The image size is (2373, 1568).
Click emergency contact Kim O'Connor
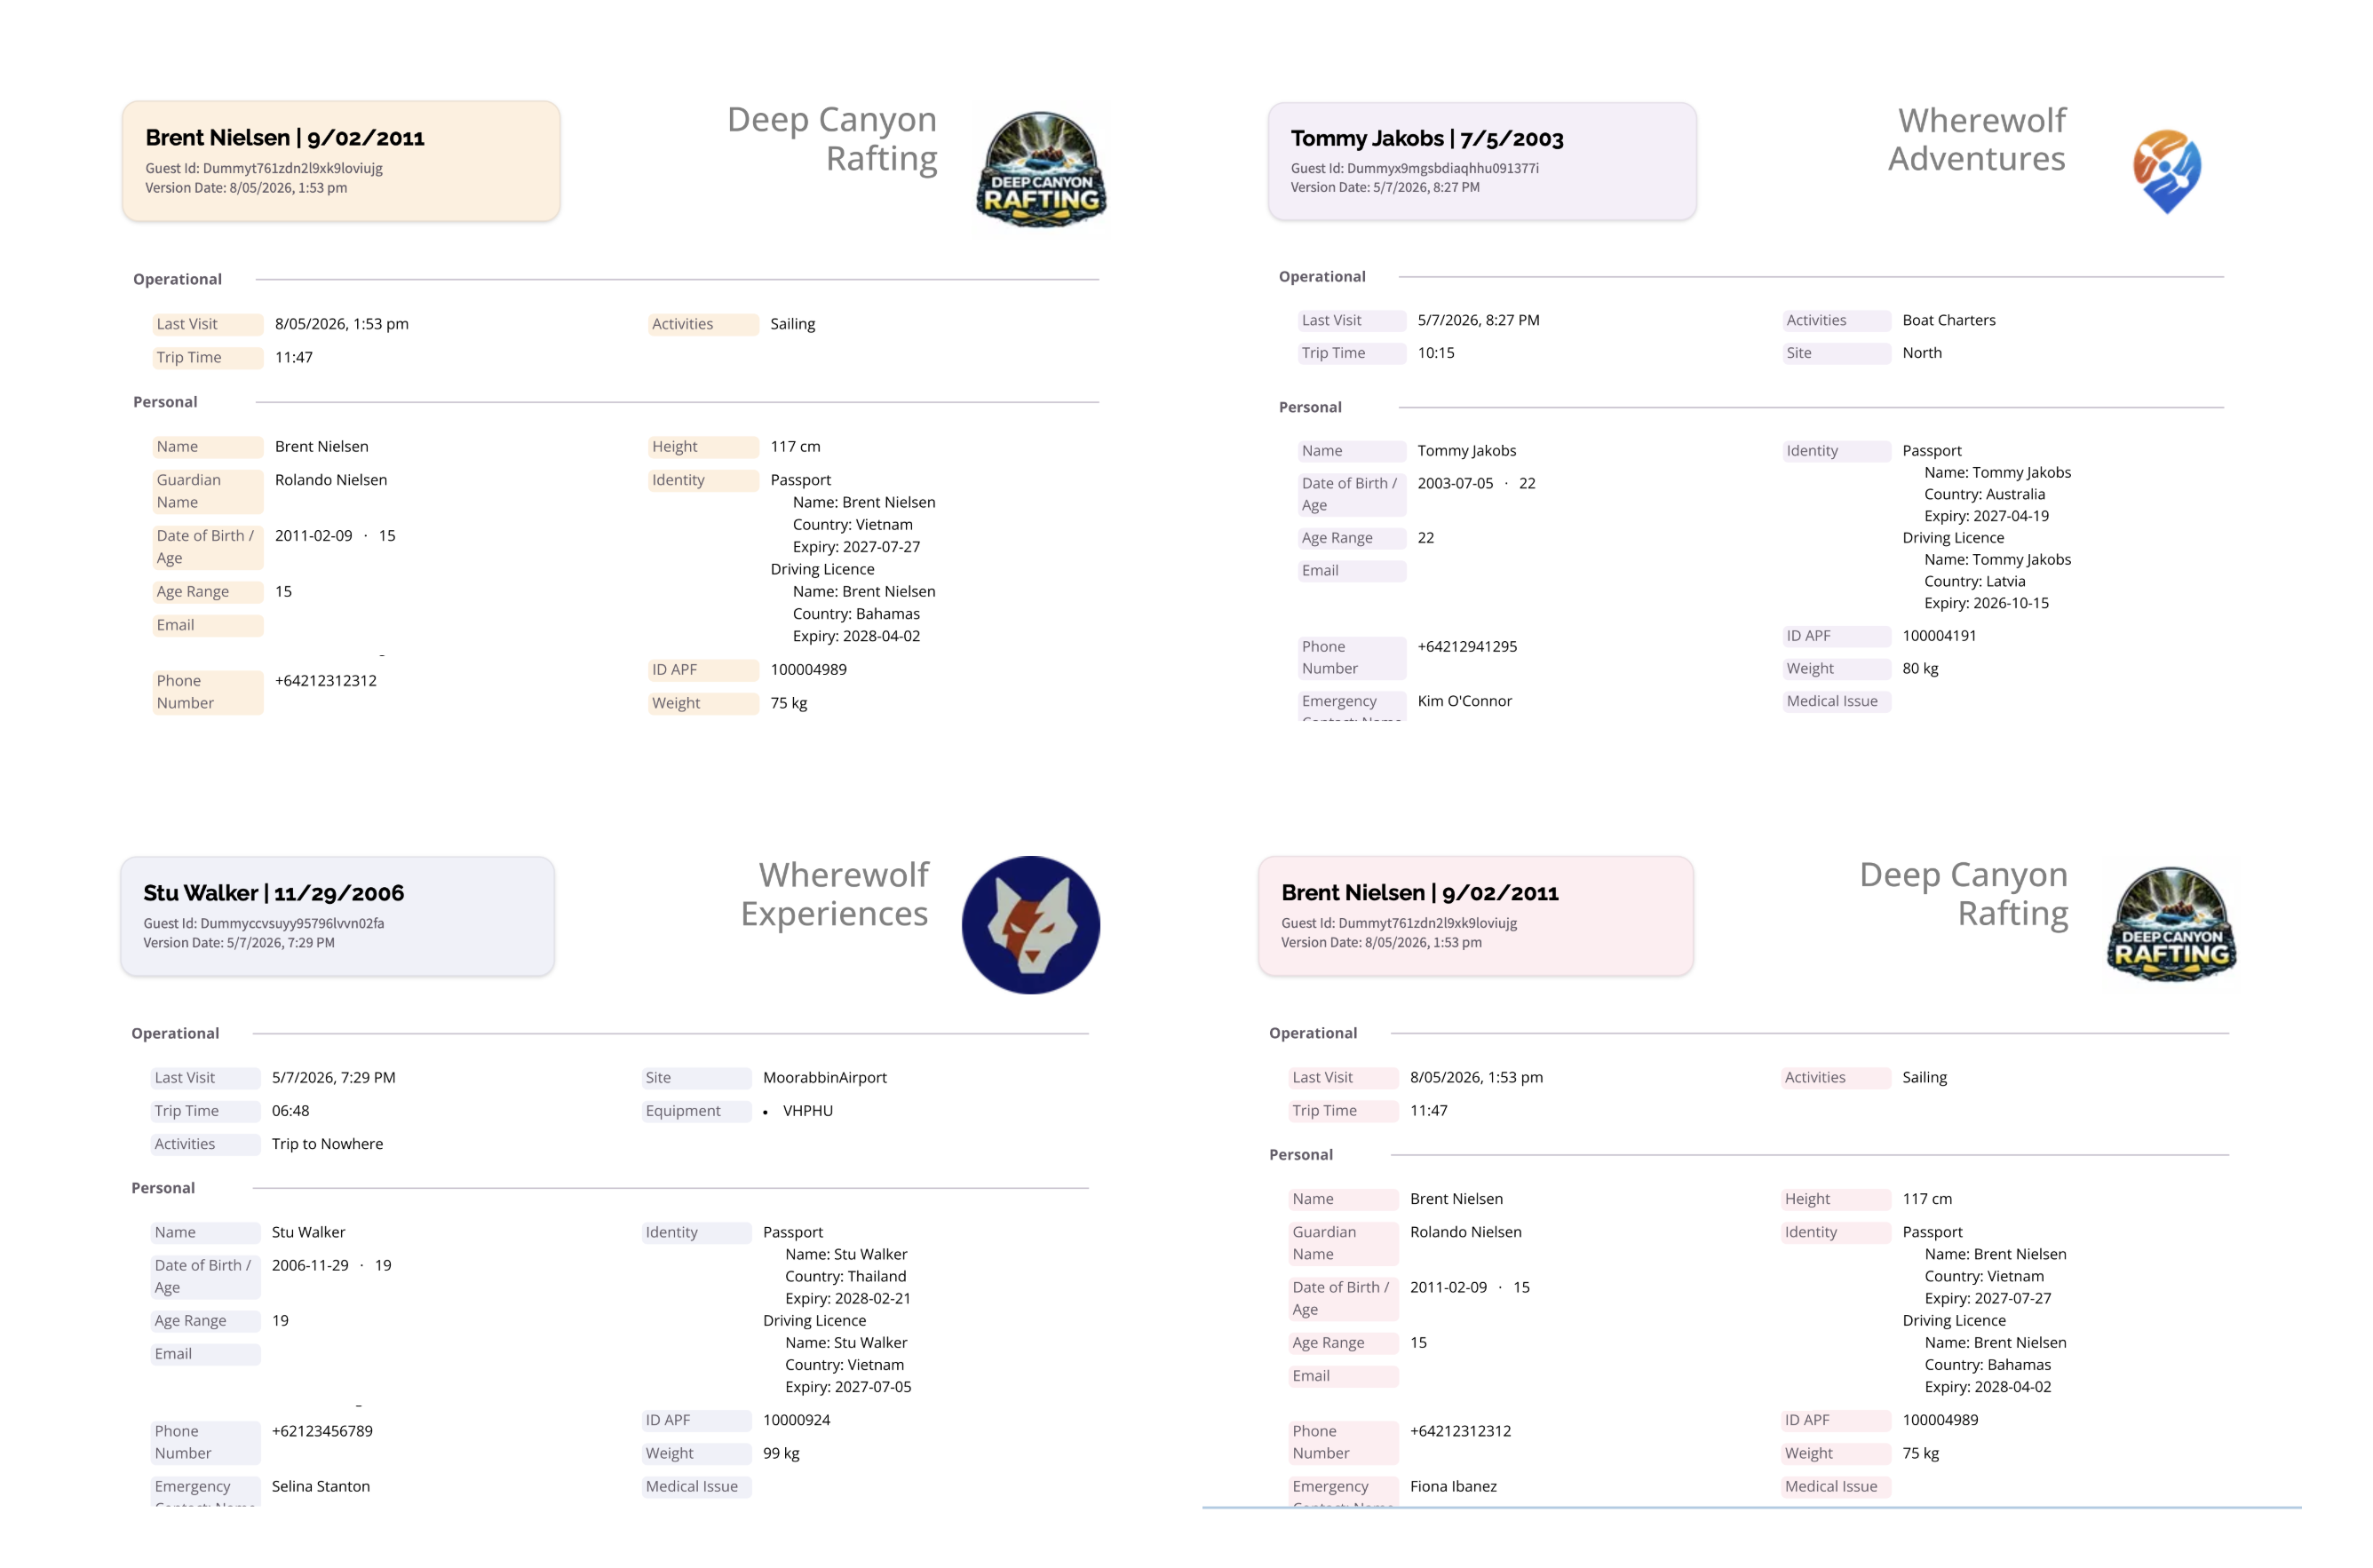(1464, 701)
